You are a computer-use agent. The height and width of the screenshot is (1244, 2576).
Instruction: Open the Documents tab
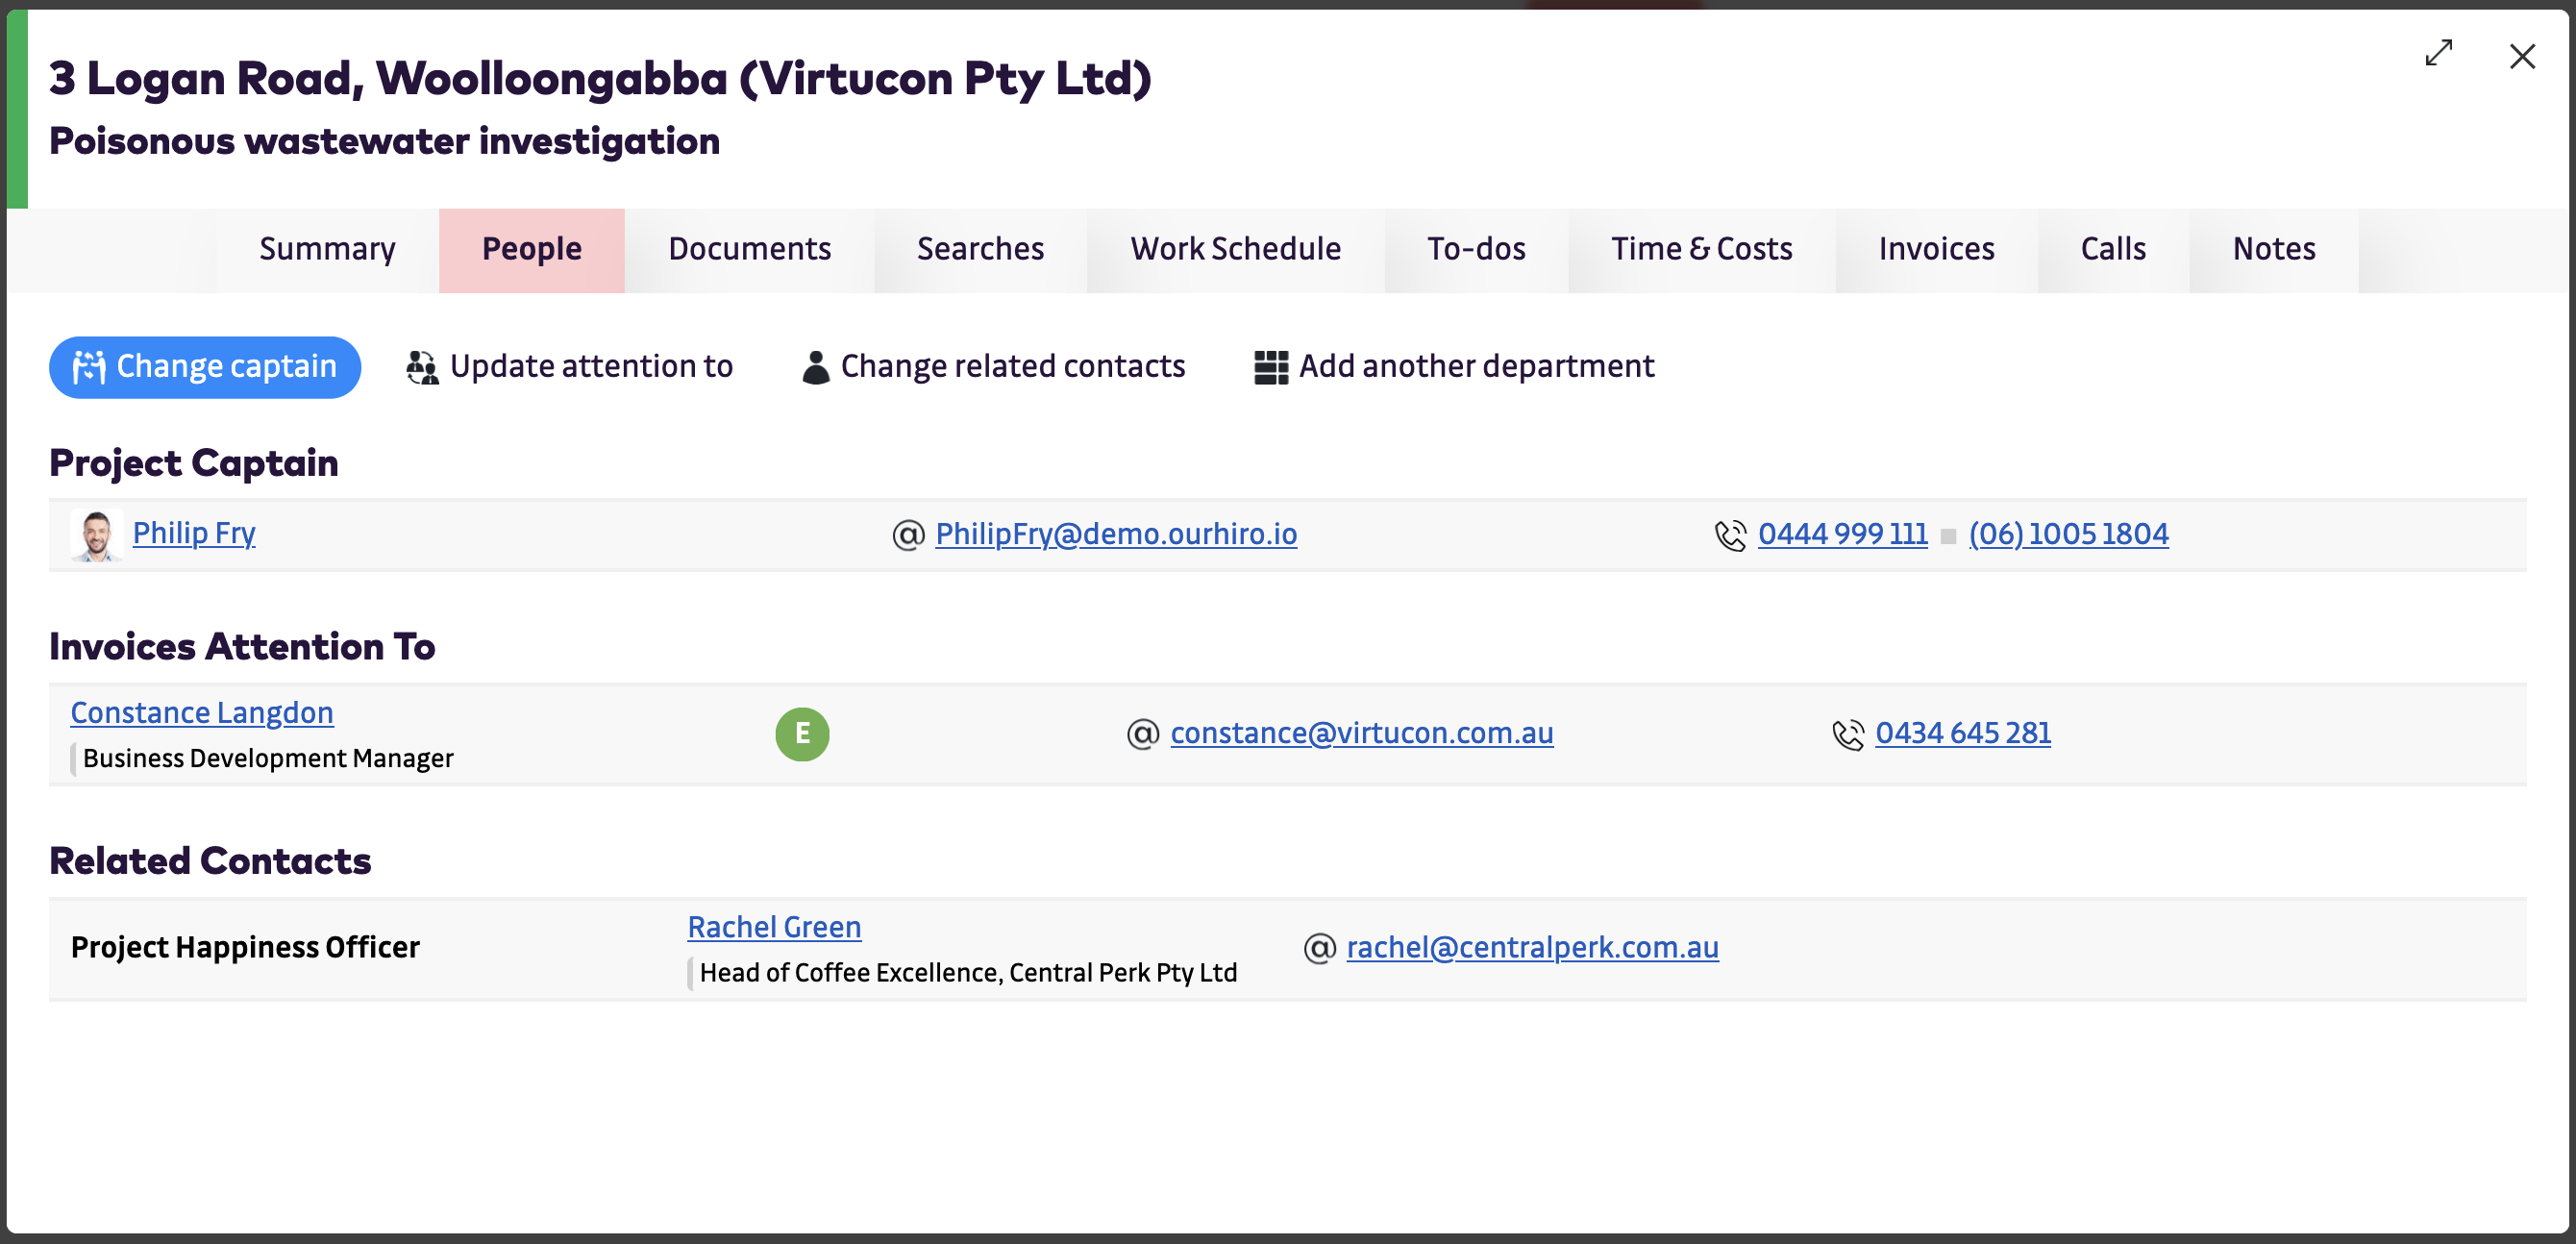pyautogui.click(x=749, y=249)
